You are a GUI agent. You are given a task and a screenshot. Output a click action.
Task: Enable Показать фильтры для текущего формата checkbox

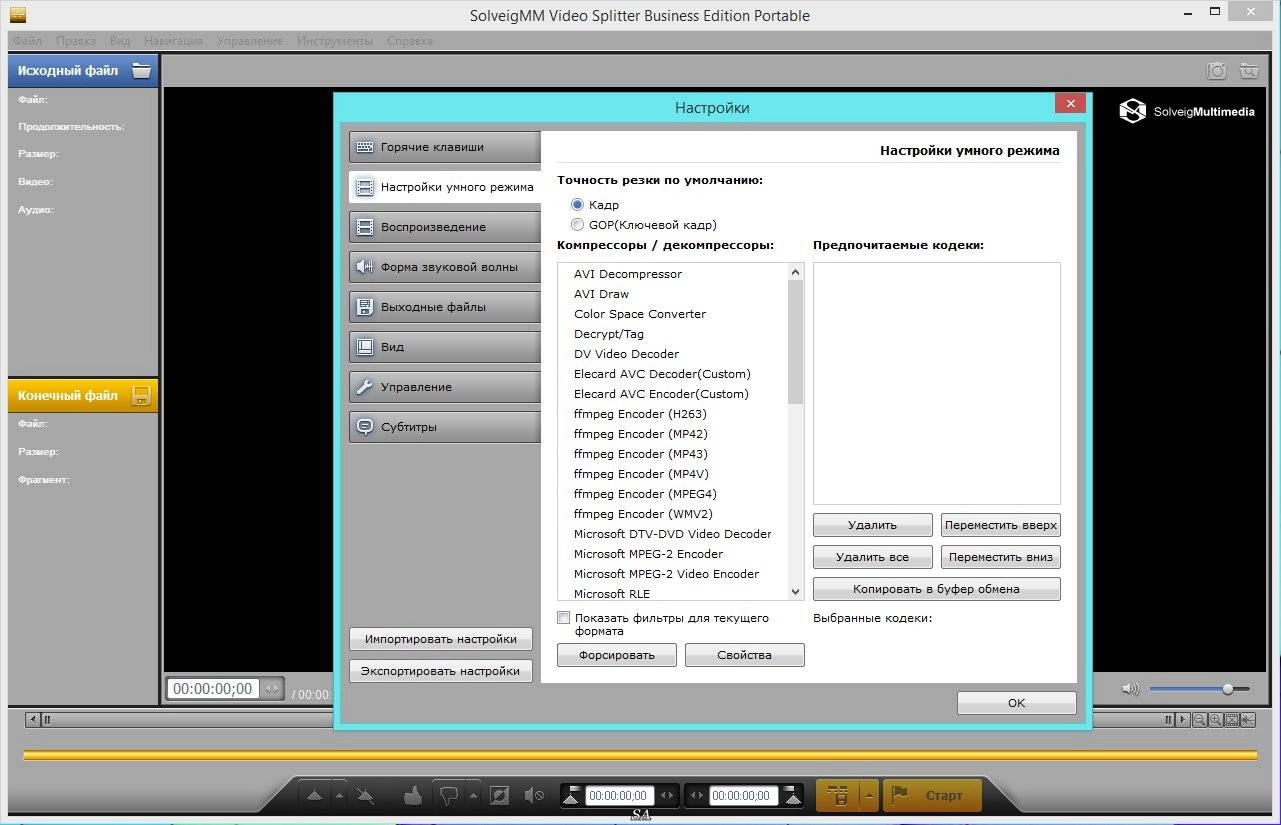click(x=564, y=618)
